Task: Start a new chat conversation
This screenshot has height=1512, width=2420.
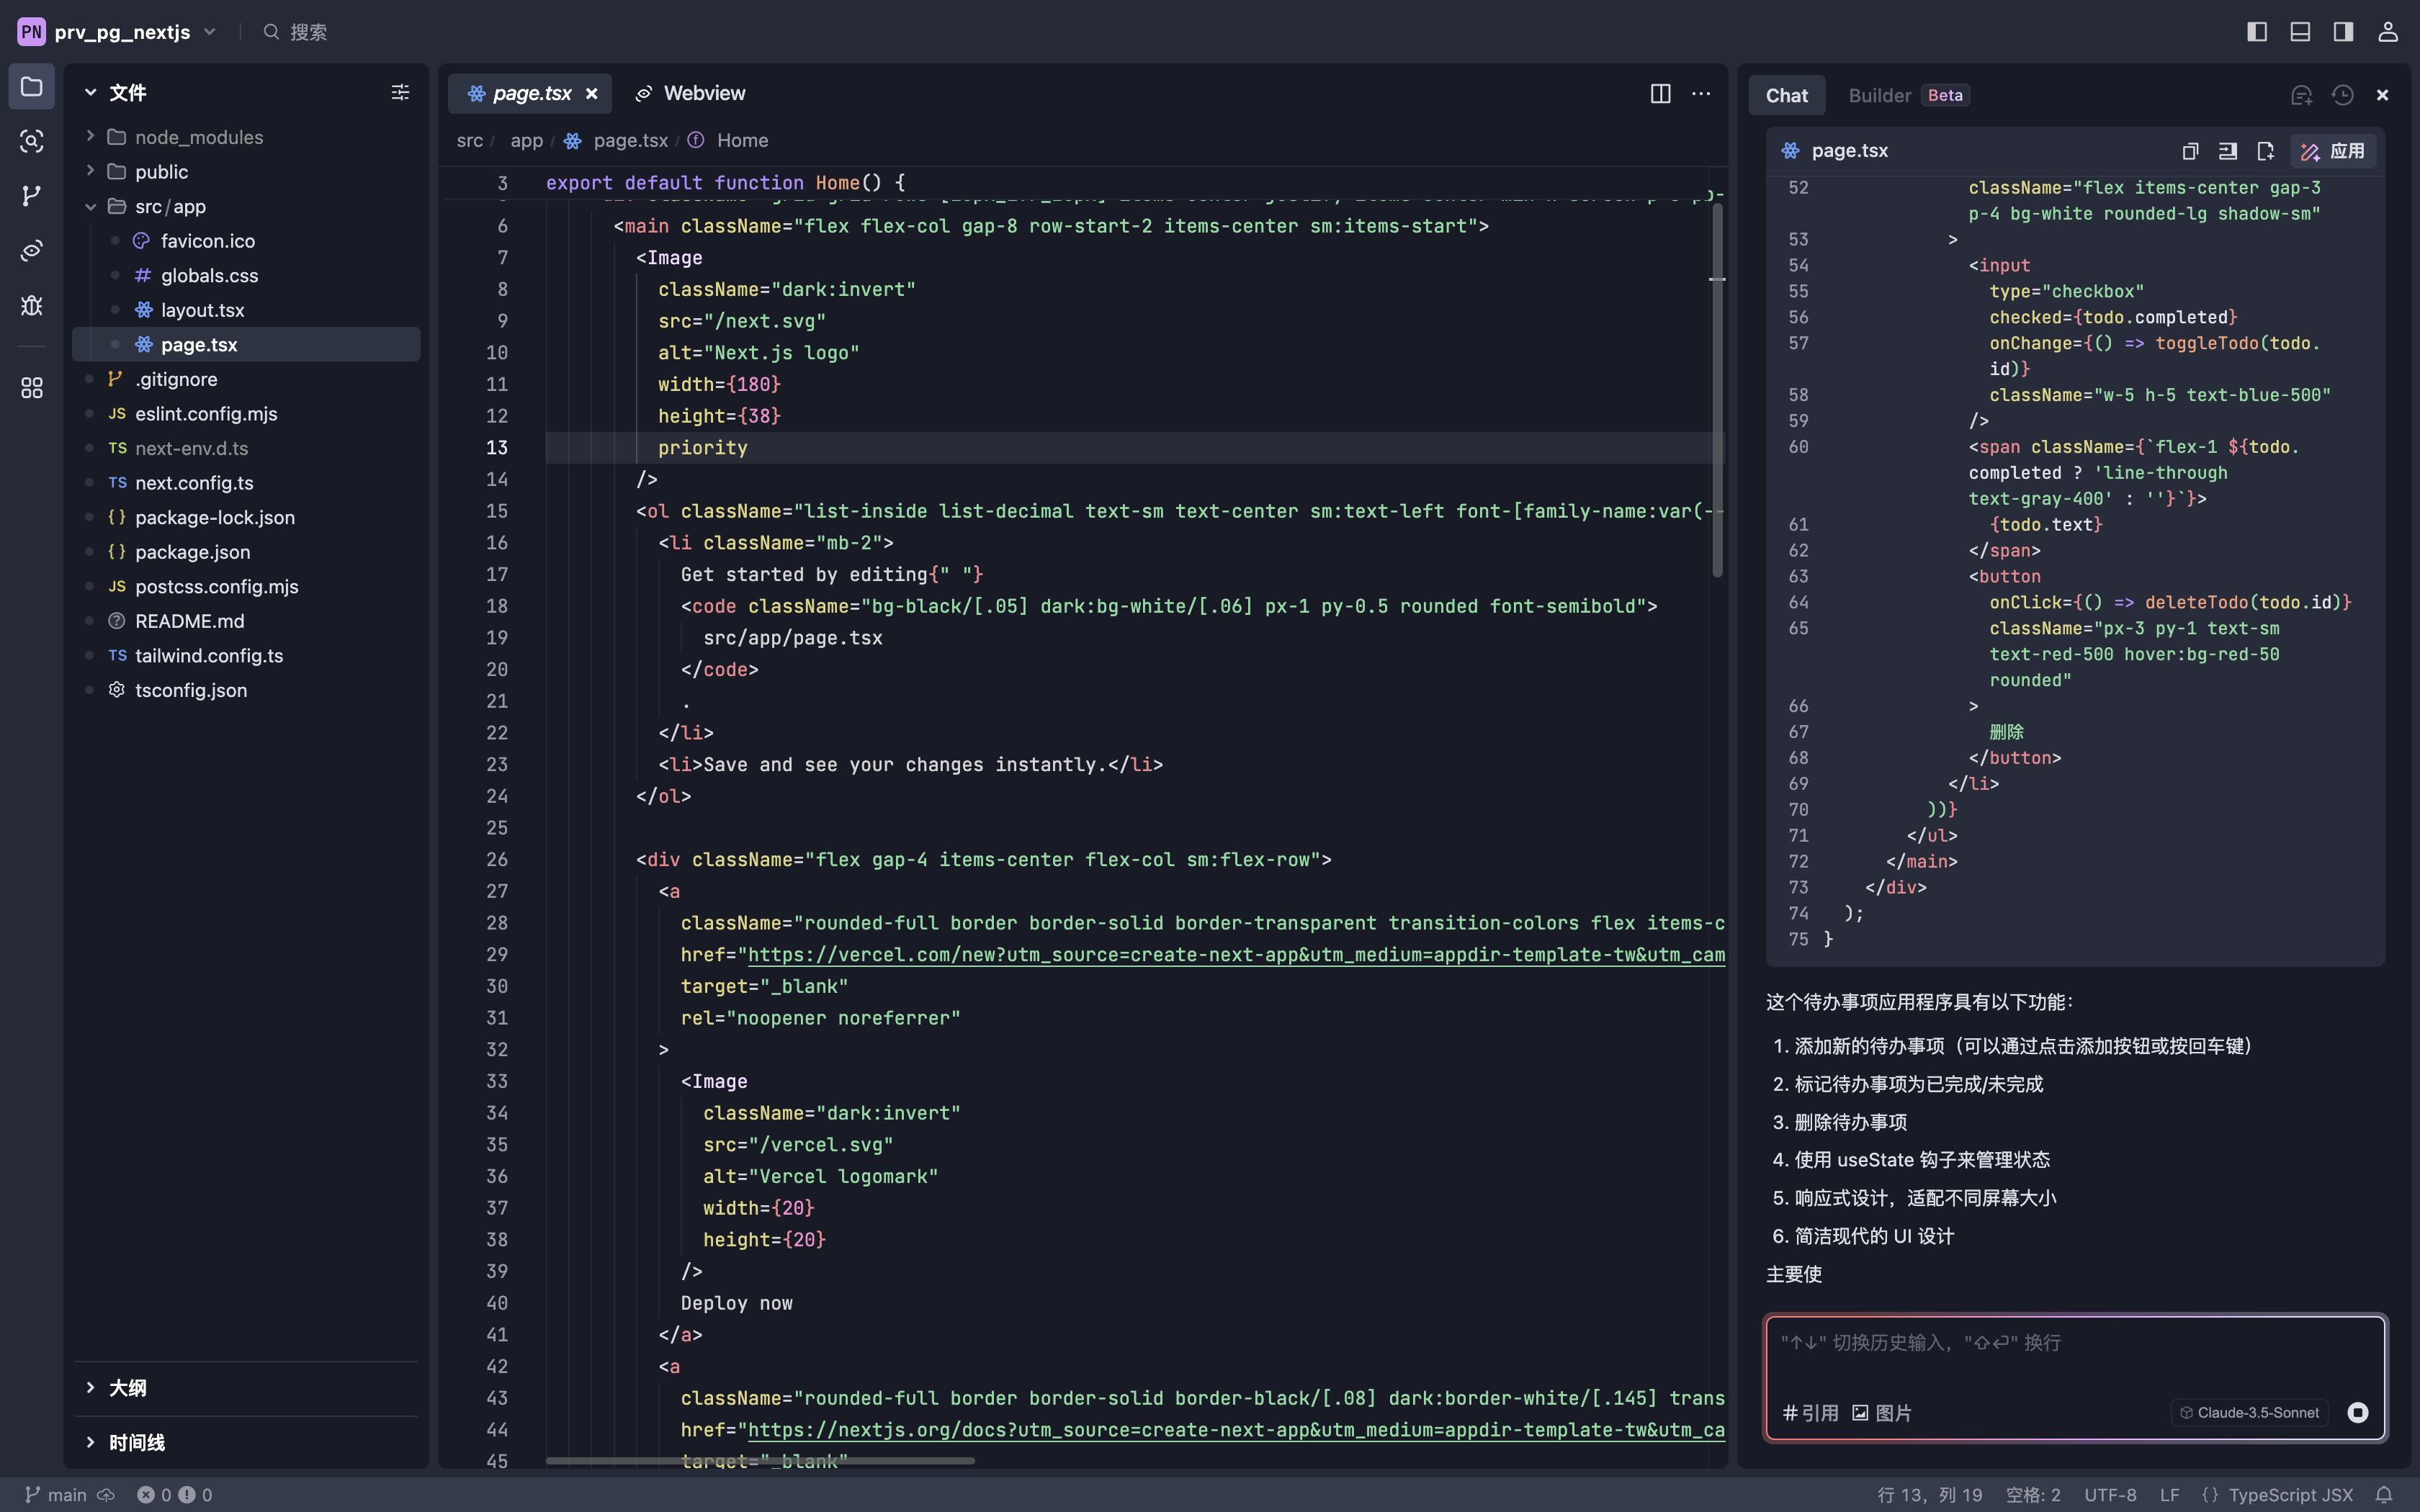Action: [x=2301, y=95]
